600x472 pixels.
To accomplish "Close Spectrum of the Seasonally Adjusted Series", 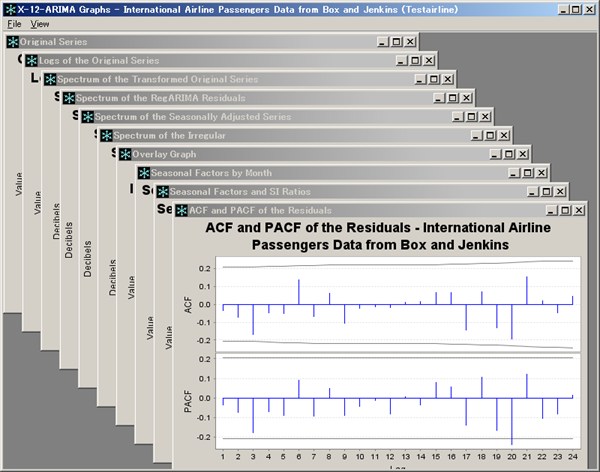I will pyautogui.click(x=485, y=117).
